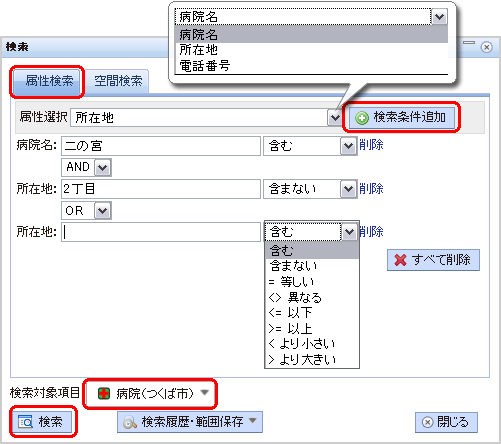
Task: Click the empty 所在地 text input field
Action: click(161, 232)
